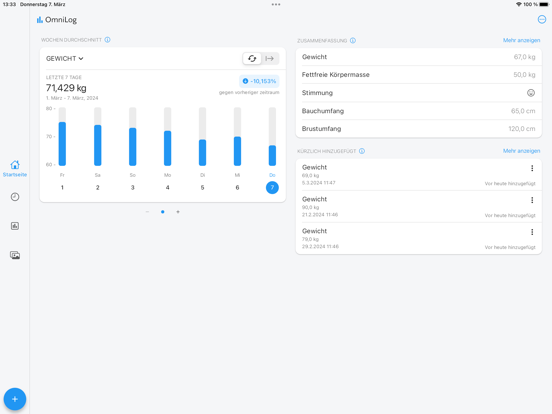Expand the Gewicht metric dropdown
This screenshot has height=414, width=552.
coord(64,58)
